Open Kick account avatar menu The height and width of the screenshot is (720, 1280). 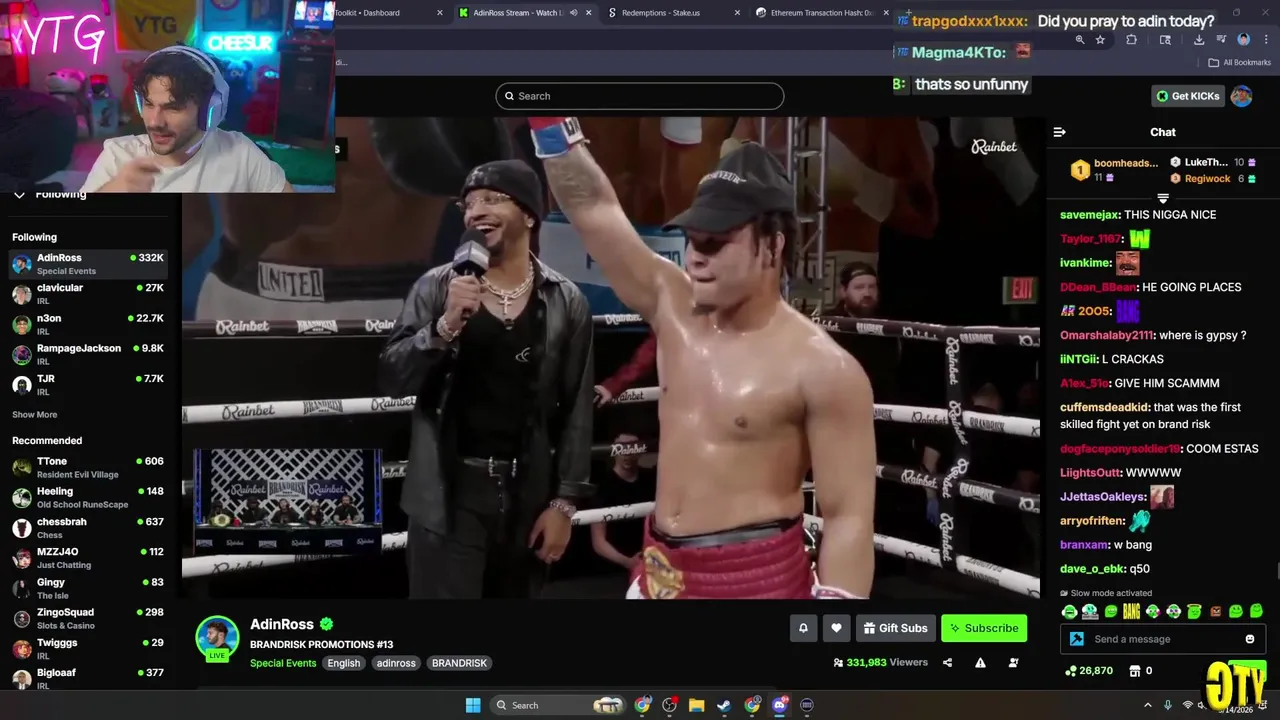point(1241,96)
